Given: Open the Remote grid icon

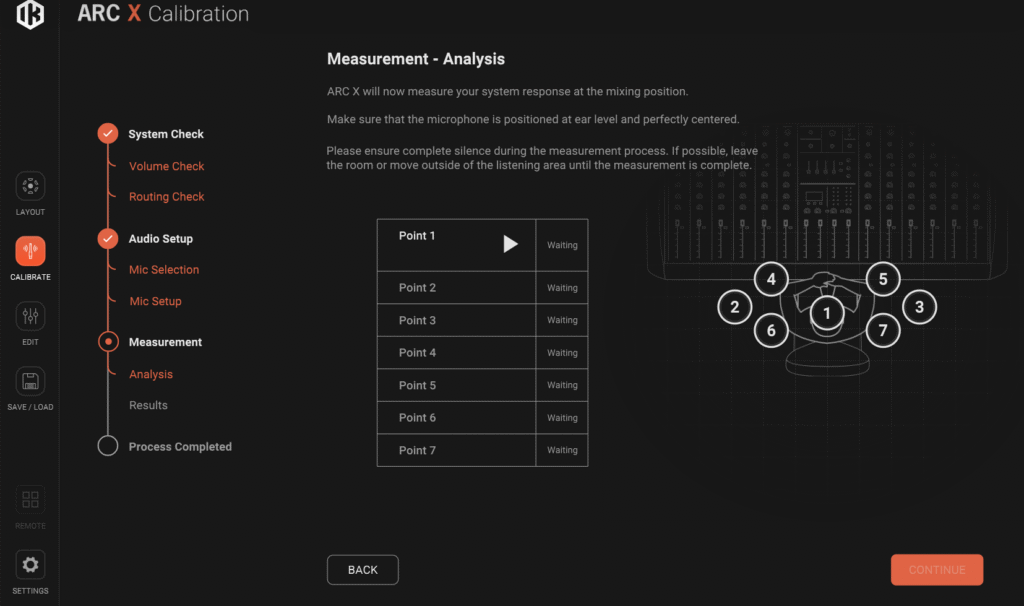Looking at the screenshot, I should click(x=30, y=500).
